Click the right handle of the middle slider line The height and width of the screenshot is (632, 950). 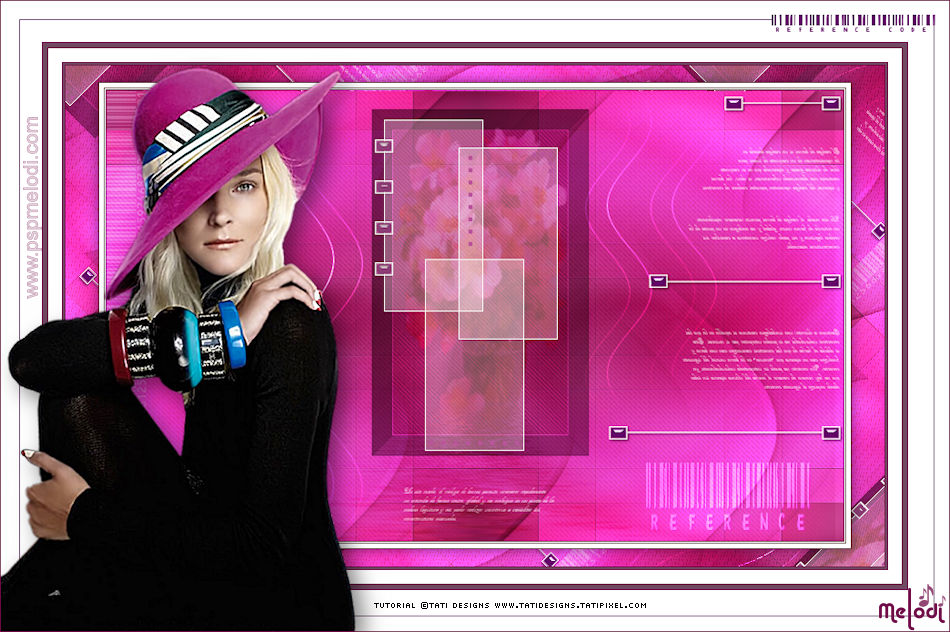831,281
